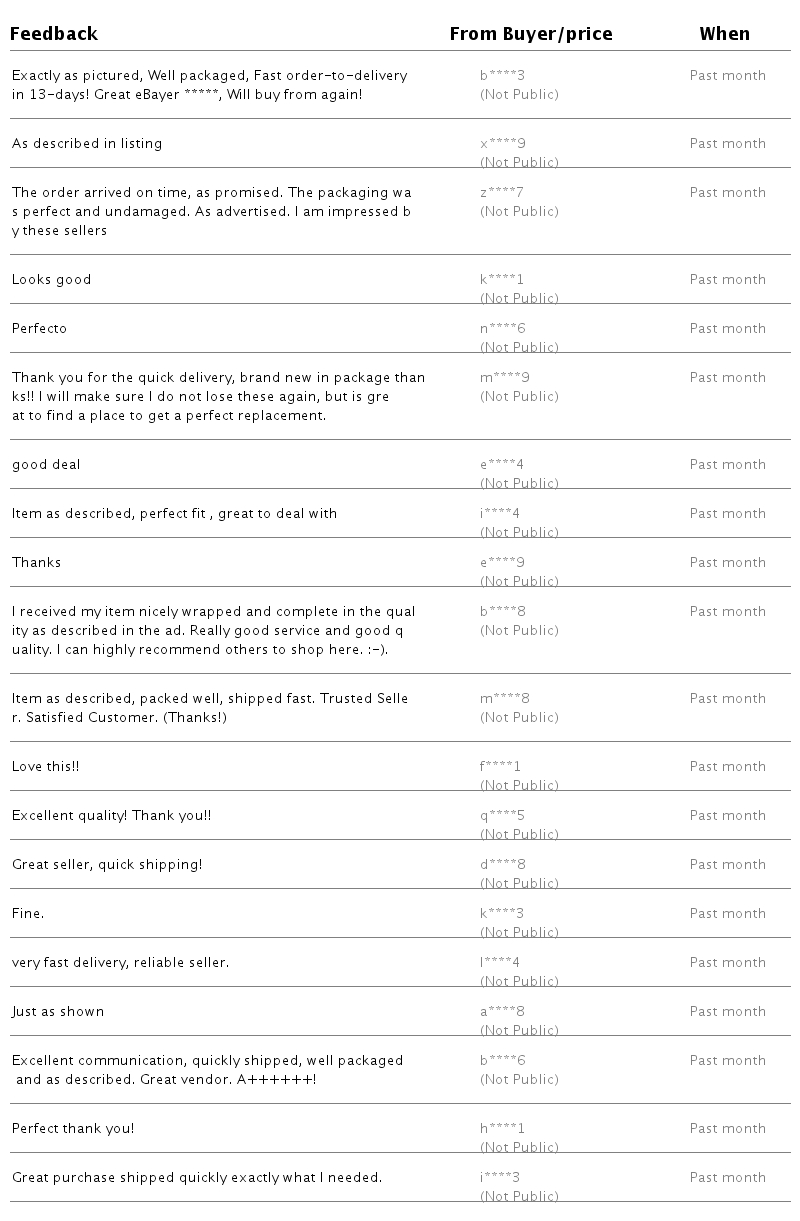Viewport: 800px width, 1221px height.
Task: Select the 'Love this!!' feedback comment
Action: coord(45,766)
